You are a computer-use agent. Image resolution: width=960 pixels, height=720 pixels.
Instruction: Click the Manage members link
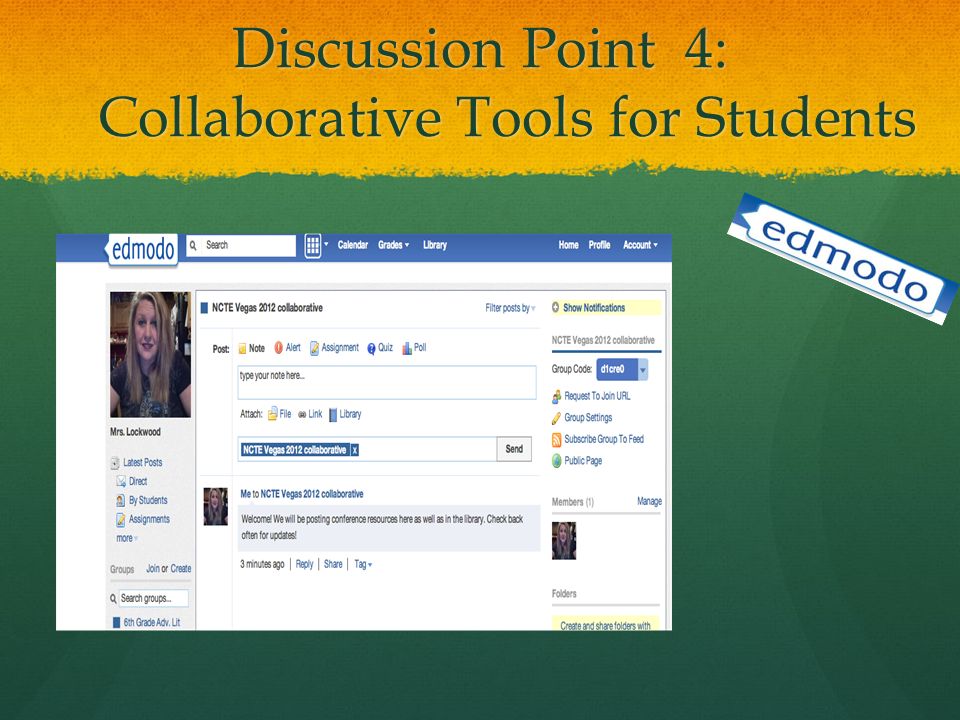coord(649,501)
